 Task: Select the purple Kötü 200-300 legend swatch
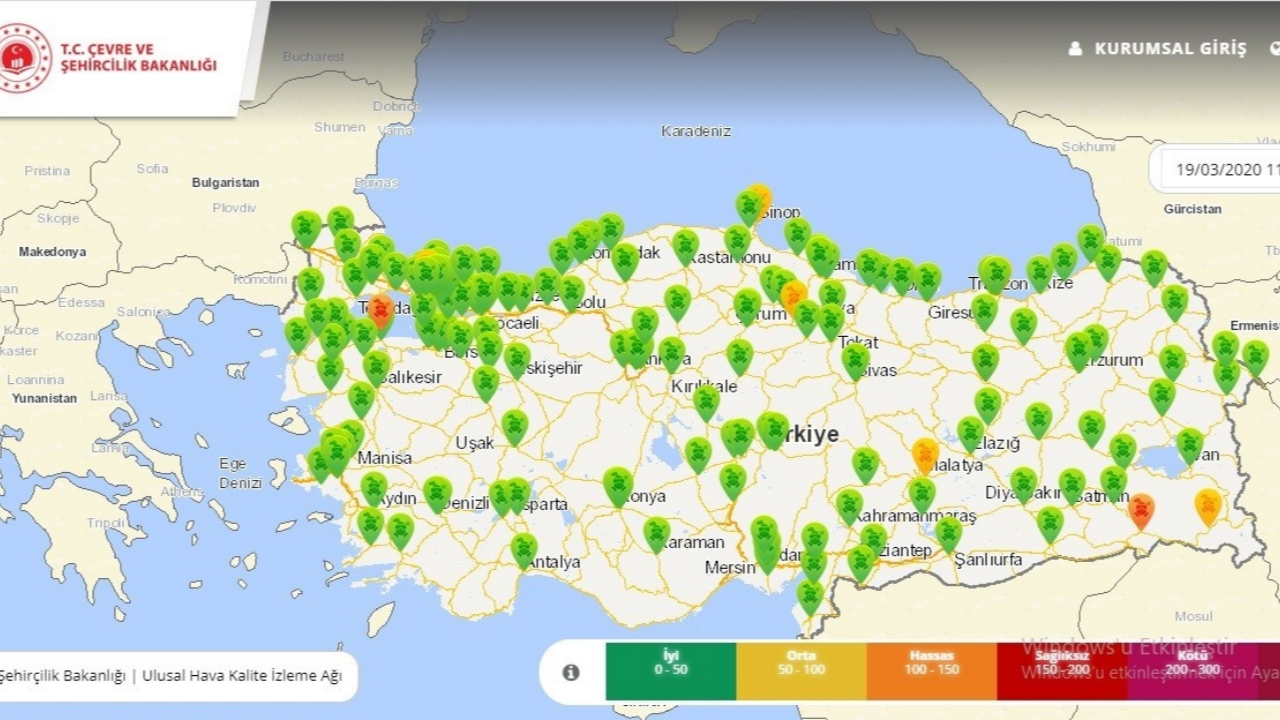click(x=1192, y=671)
